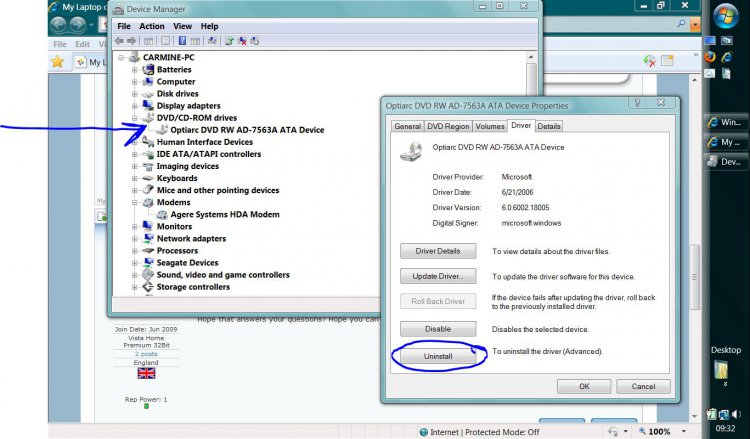This screenshot has height=439, width=750.
Task: Click the Disable button in Properties dialog
Action: pyautogui.click(x=438, y=329)
